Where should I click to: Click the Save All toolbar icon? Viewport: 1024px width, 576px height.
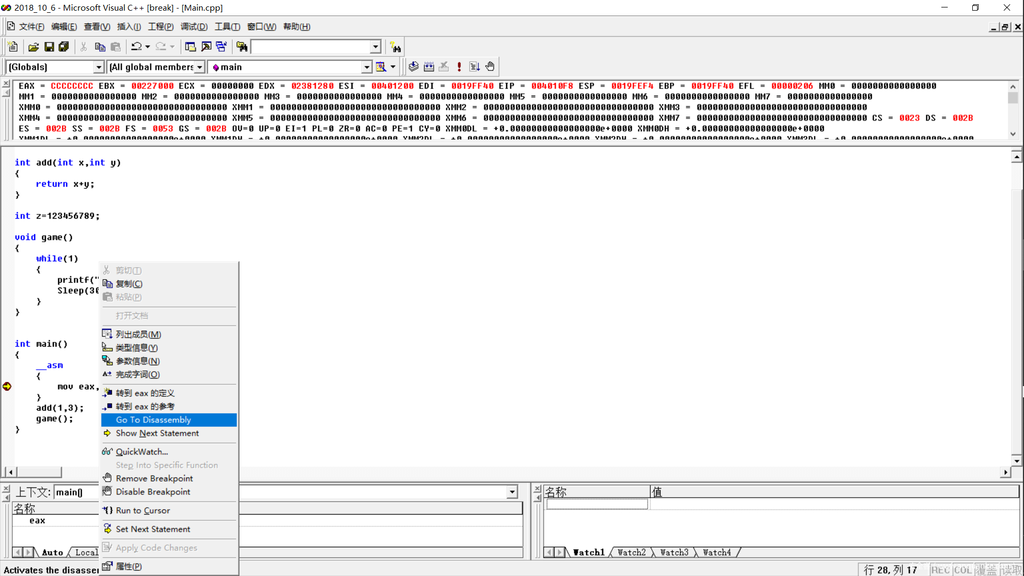64,47
